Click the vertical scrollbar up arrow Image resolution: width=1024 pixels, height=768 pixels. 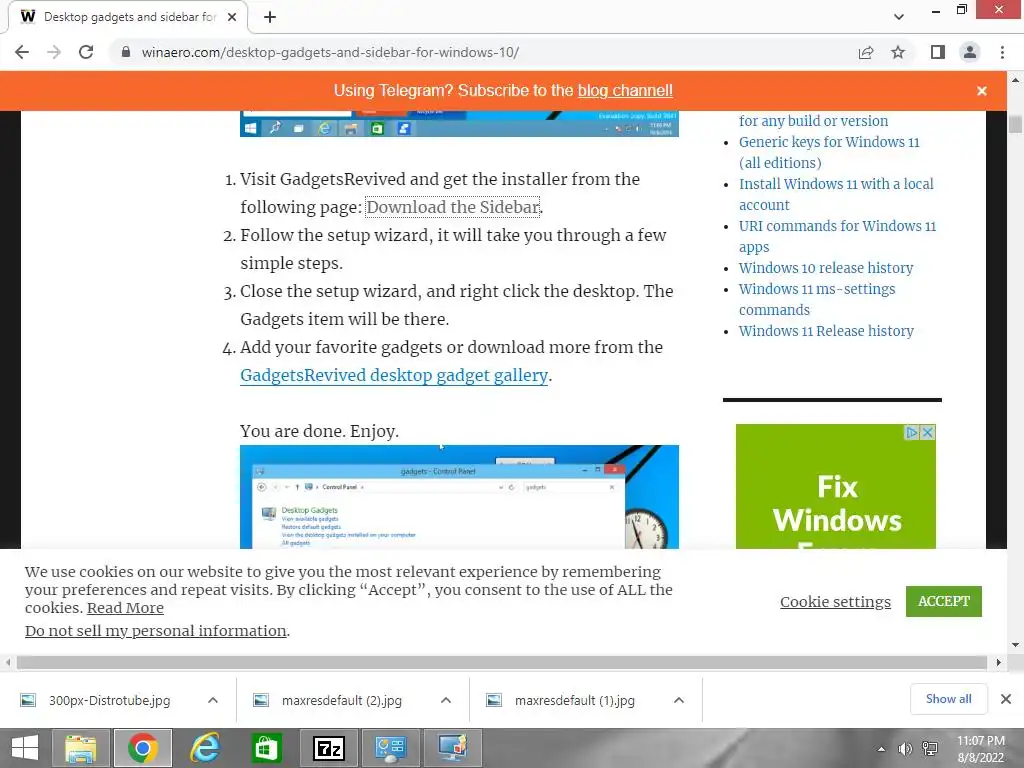(x=1015, y=80)
